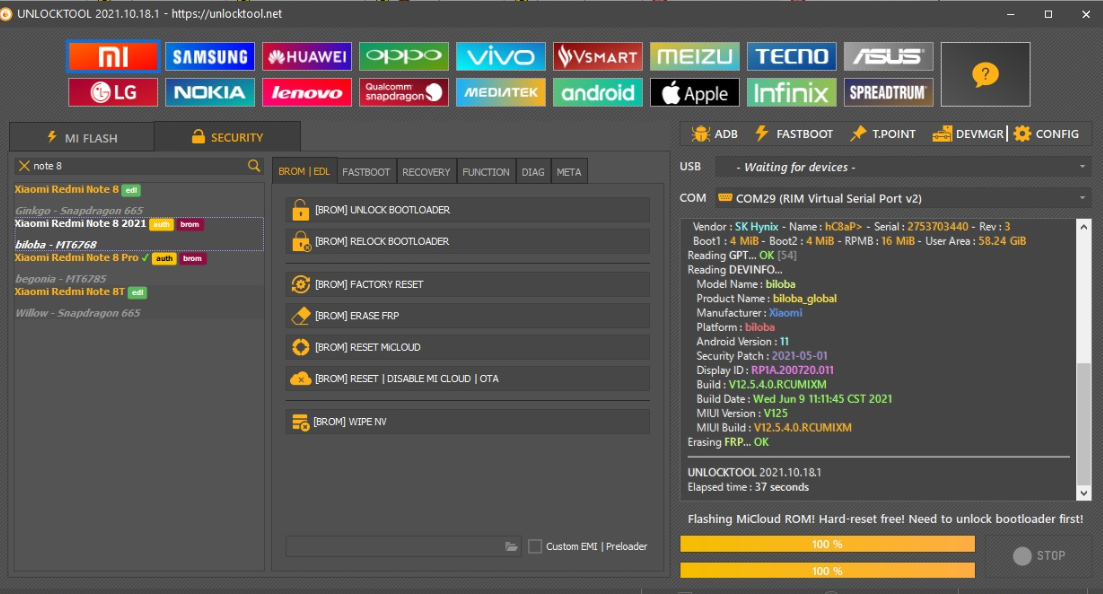The image size is (1103, 594).
Task: Switch to the RECOVERY tab
Action: tap(426, 172)
